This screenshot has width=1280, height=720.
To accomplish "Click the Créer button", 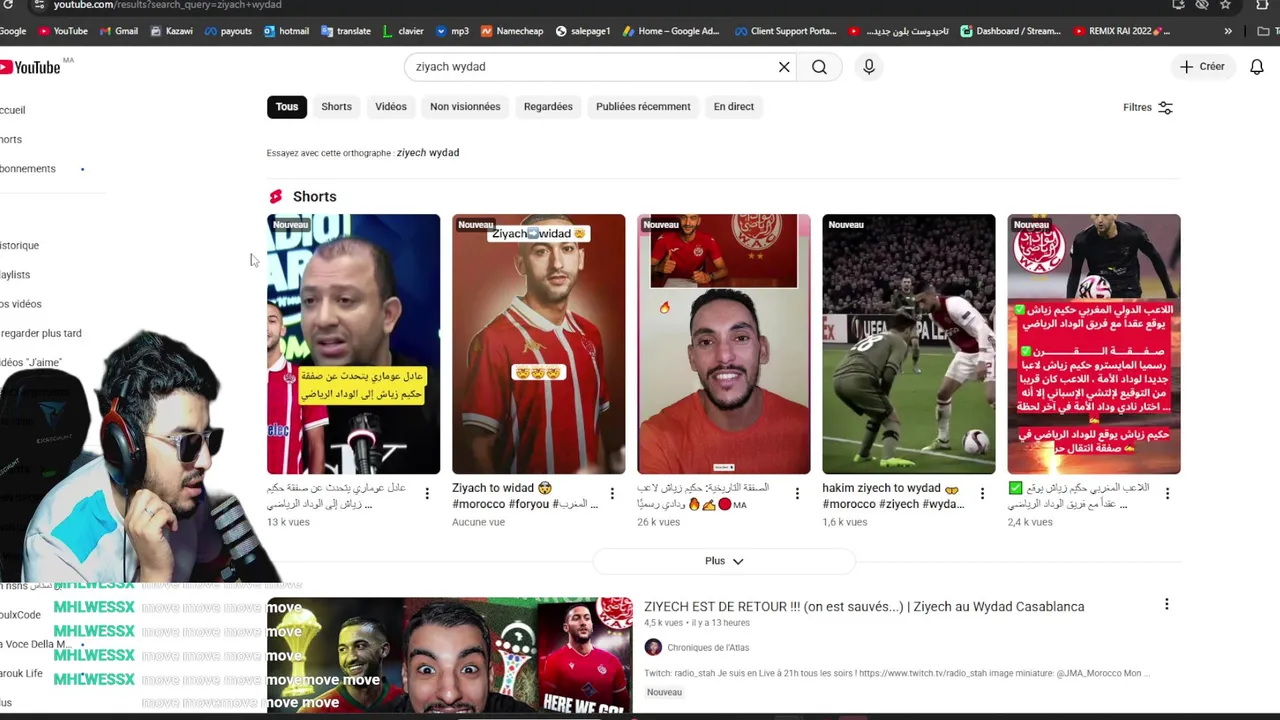I will [1202, 67].
